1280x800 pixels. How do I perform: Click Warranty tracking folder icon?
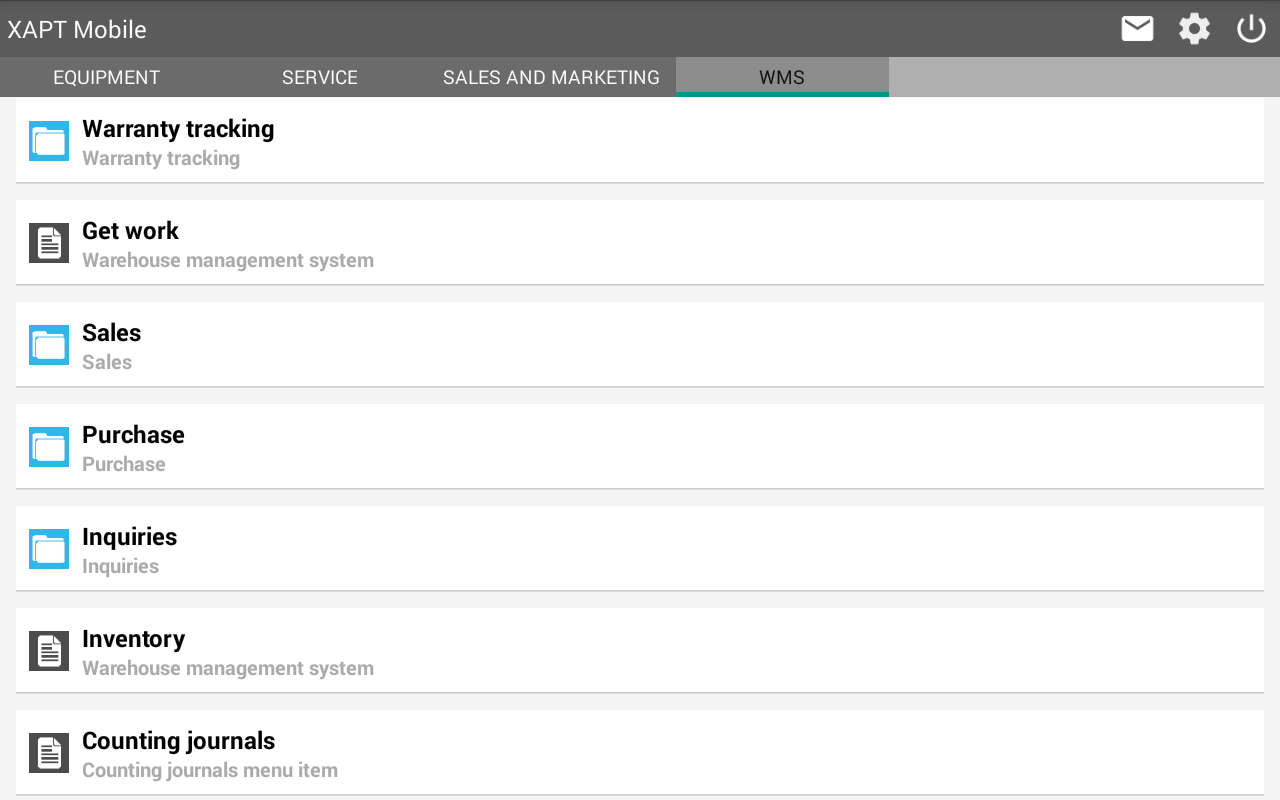(49, 141)
